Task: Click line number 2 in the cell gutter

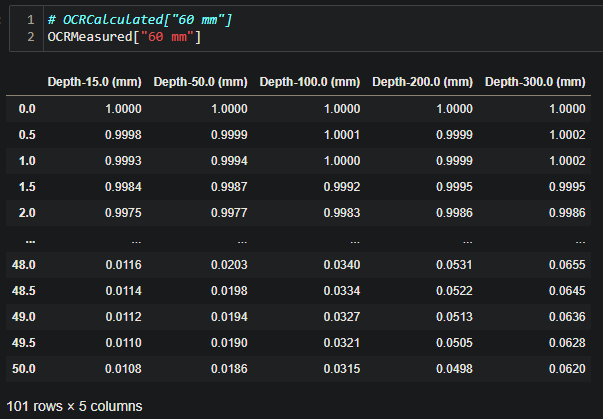Action: coord(31,37)
